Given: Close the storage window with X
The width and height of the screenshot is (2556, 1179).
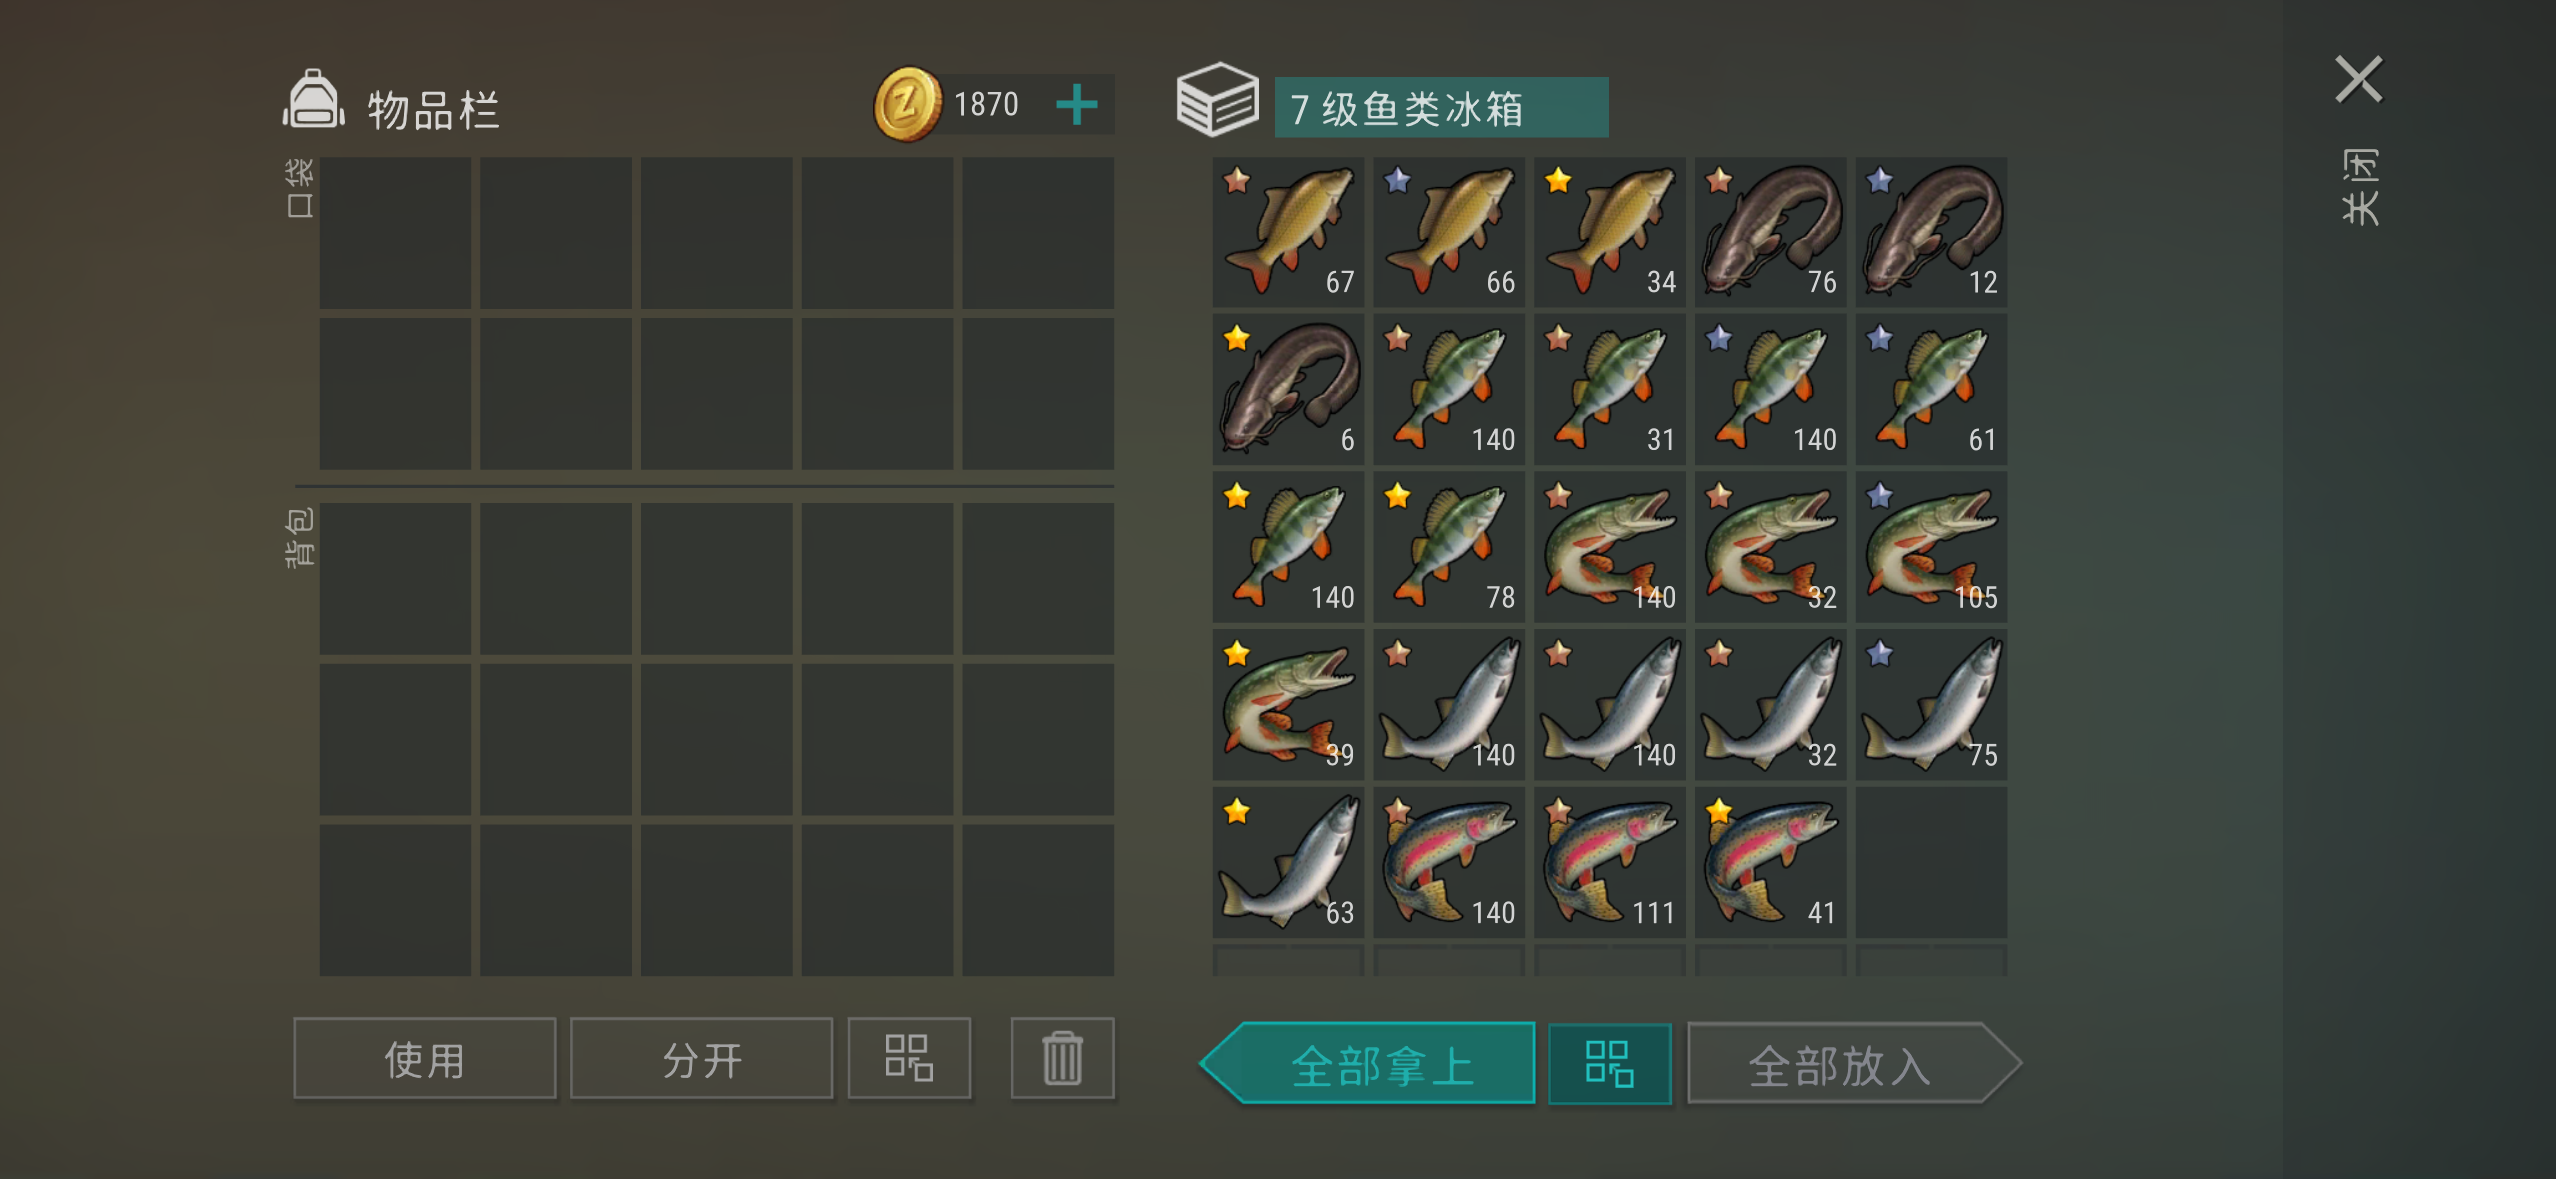Looking at the screenshot, I should [x=2359, y=80].
